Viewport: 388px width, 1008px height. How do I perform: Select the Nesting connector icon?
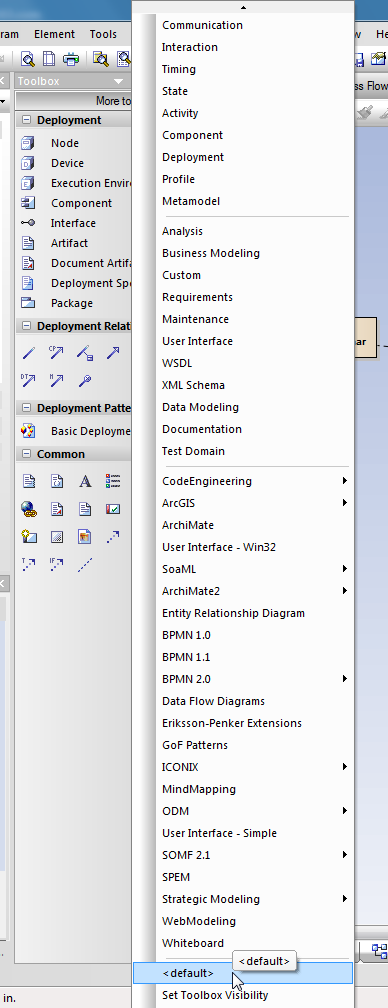[x=85, y=381]
